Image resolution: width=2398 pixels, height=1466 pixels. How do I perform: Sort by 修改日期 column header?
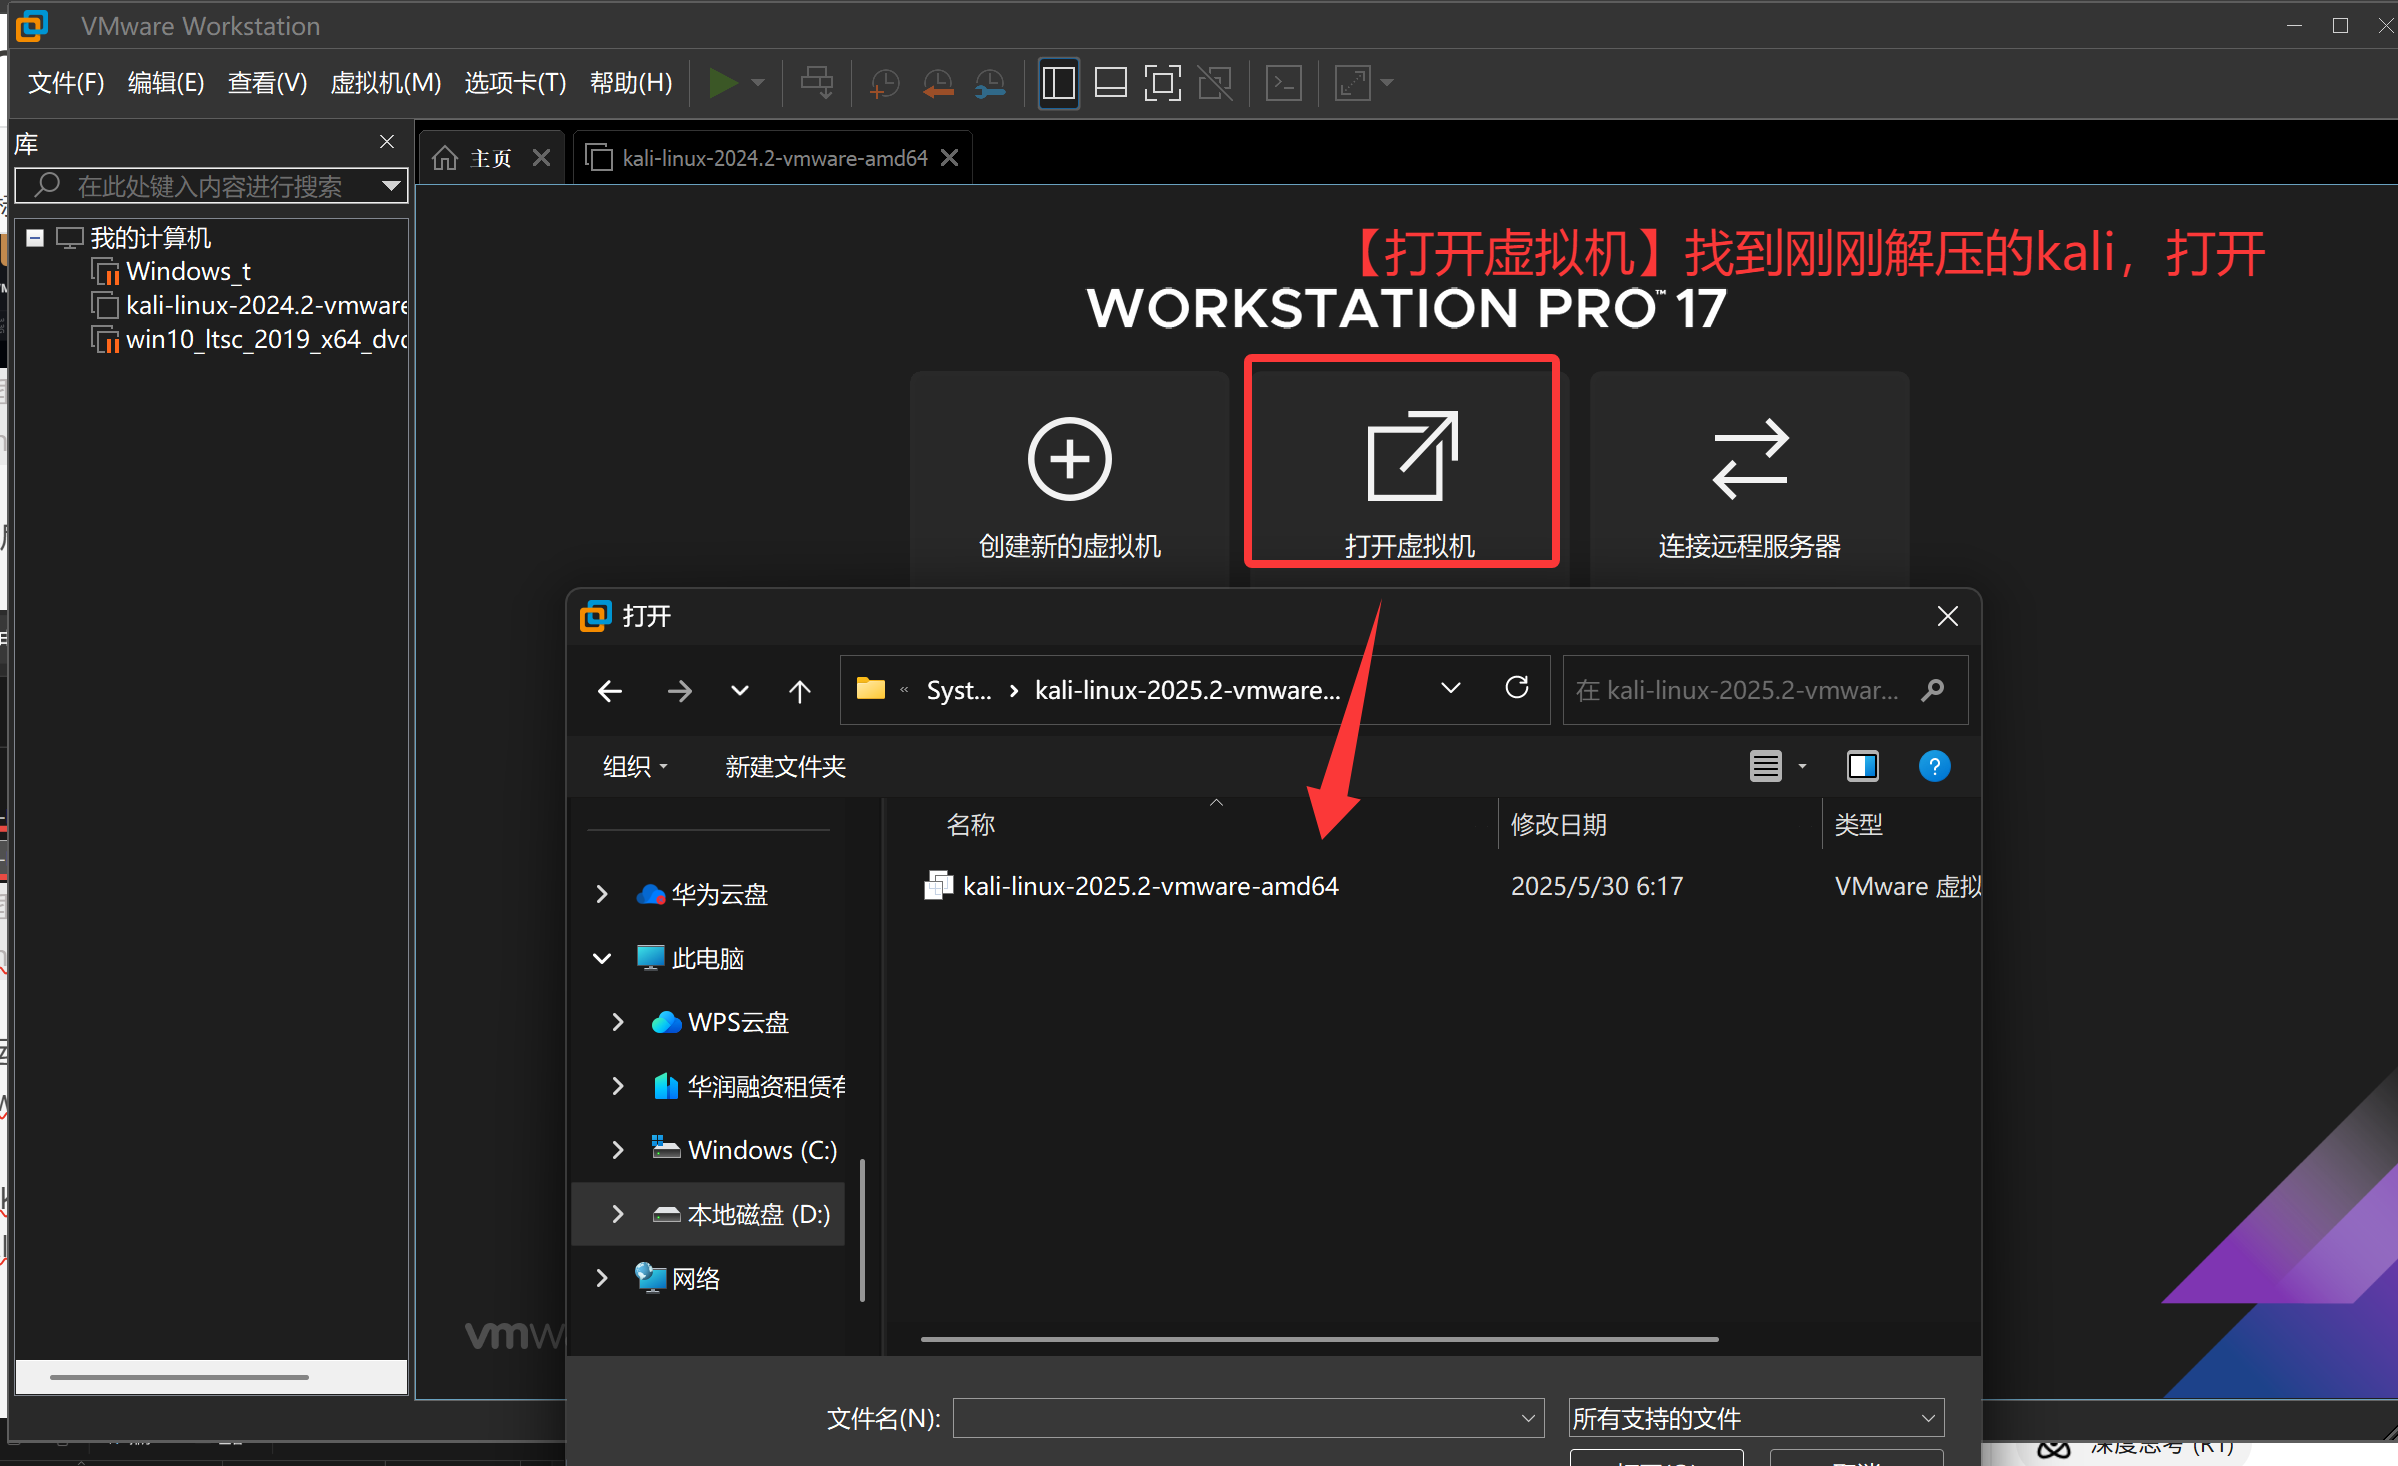pos(1558,825)
